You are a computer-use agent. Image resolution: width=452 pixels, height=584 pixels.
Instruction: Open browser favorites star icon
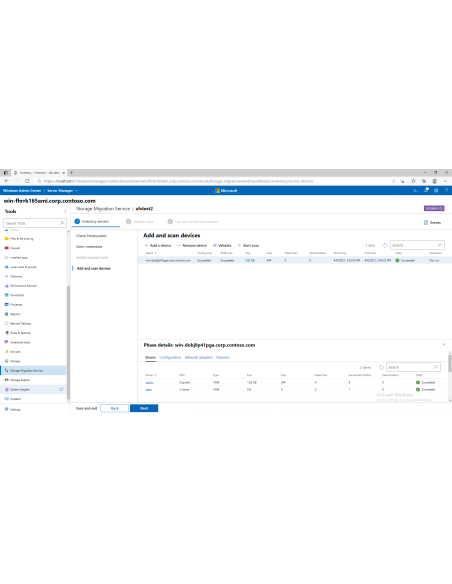[413, 181]
